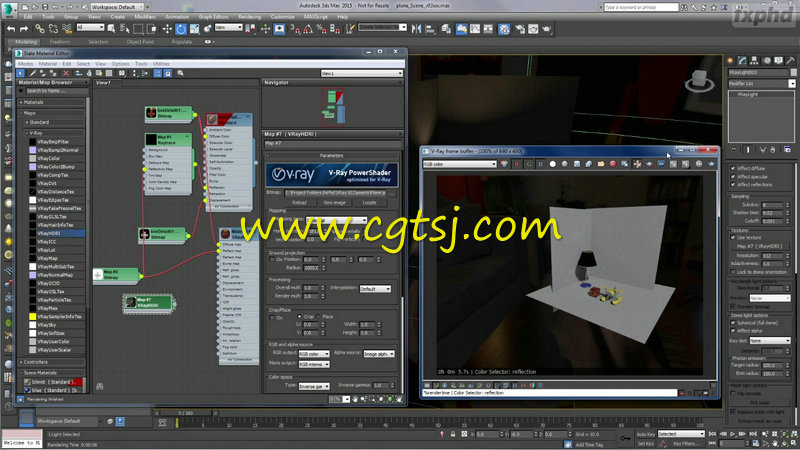Open the Graph Editors menu

coord(213,17)
